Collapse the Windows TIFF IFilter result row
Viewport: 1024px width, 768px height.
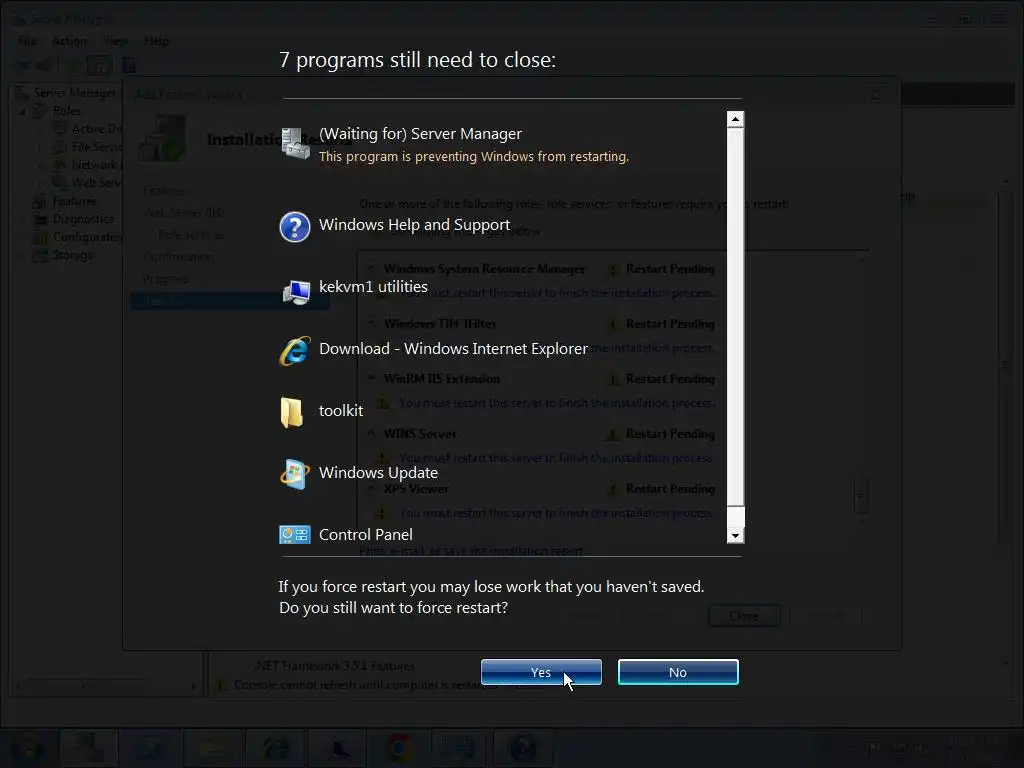tap(370, 323)
